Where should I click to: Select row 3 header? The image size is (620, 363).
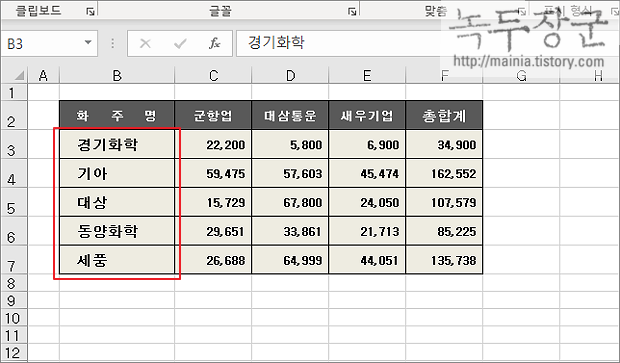pyautogui.click(x=14, y=145)
